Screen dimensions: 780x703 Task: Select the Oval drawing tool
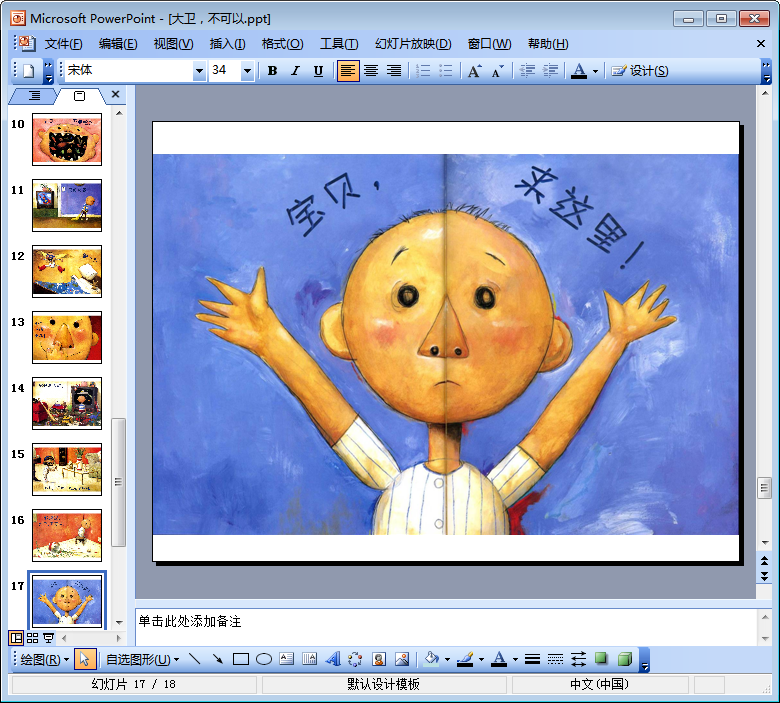pos(264,660)
